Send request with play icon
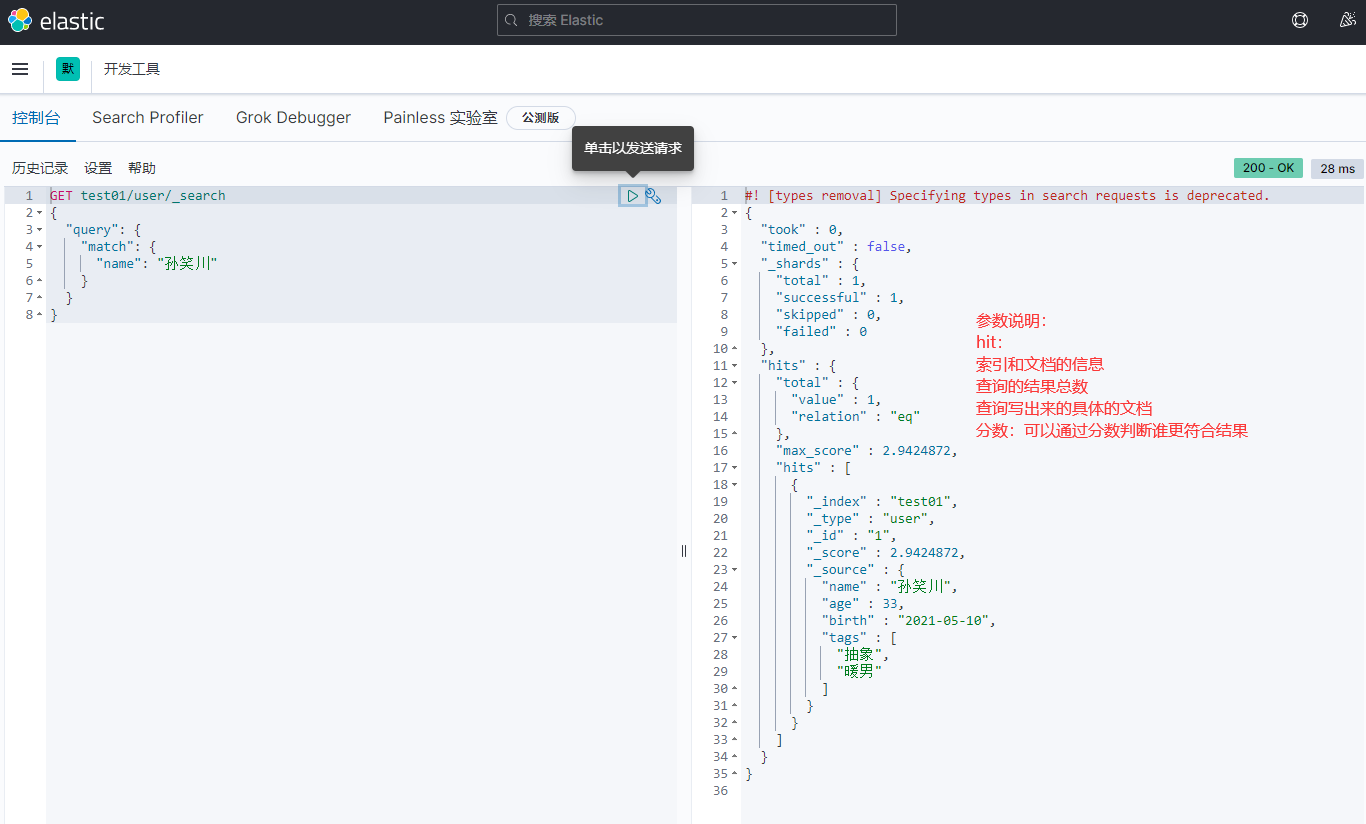1366x824 pixels. (x=632, y=196)
